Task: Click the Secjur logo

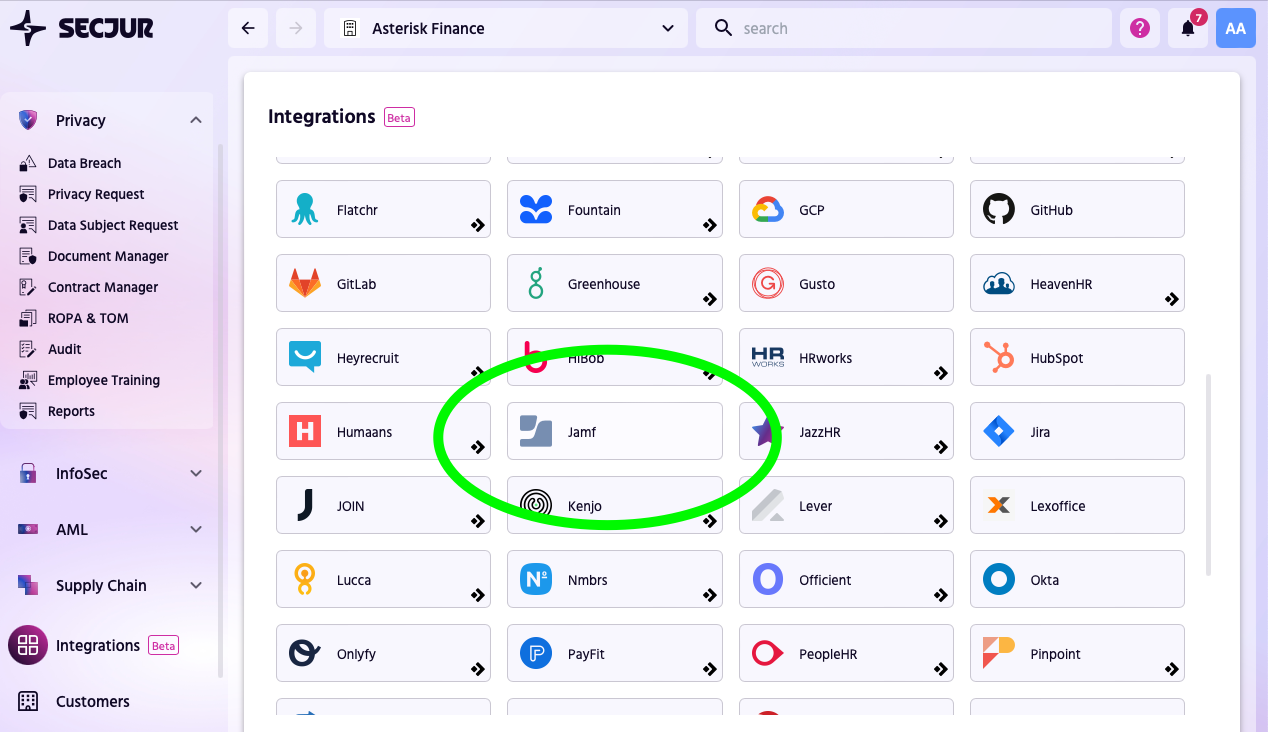Action: point(81,28)
